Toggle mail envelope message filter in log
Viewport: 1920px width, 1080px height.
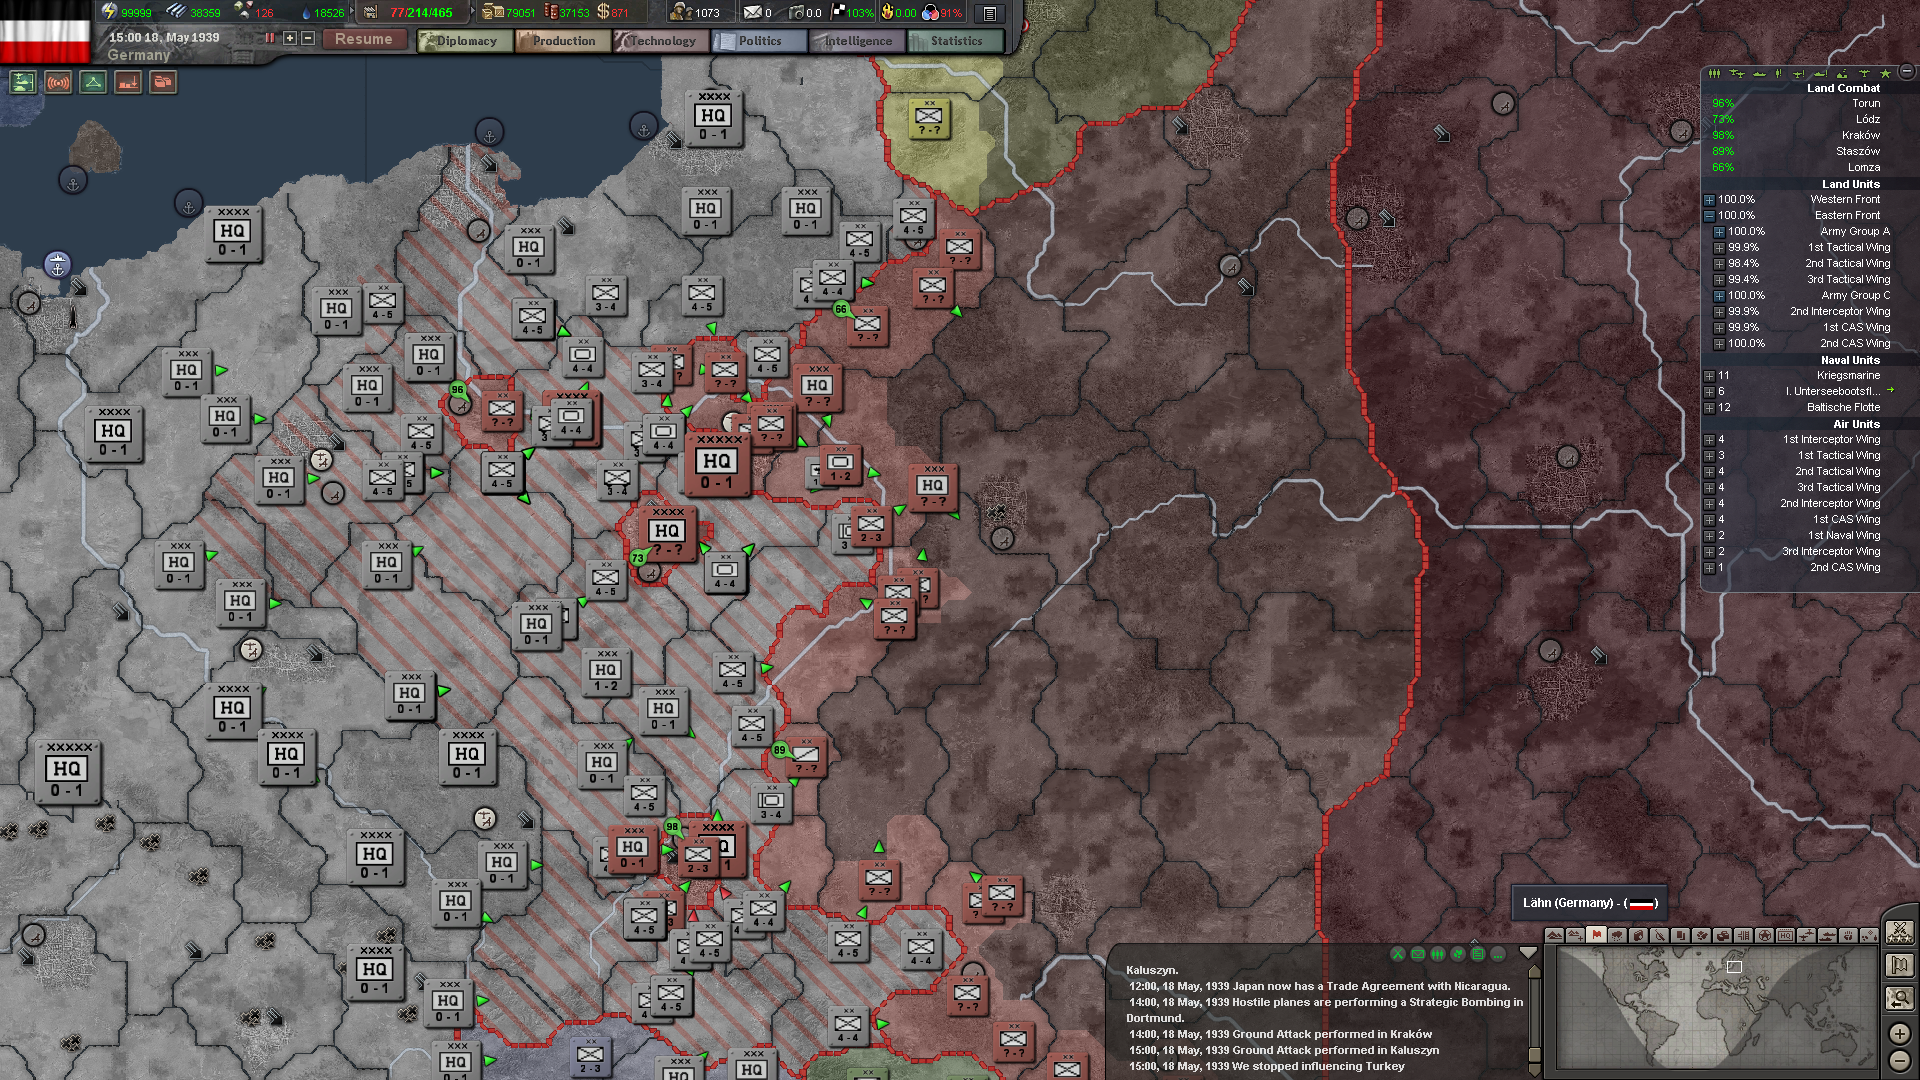point(1418,954)
